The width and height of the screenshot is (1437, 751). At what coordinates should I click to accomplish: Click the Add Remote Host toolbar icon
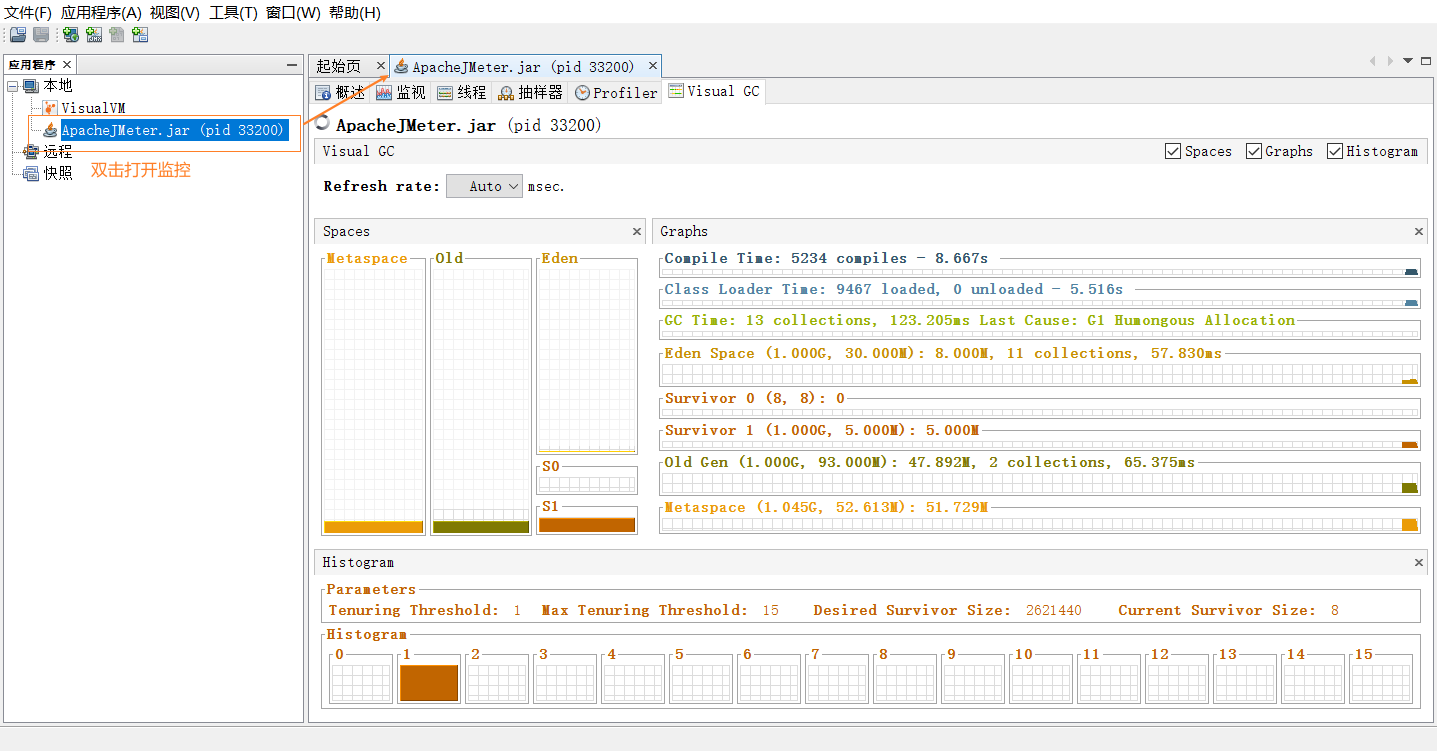click(x=71, y=35)
